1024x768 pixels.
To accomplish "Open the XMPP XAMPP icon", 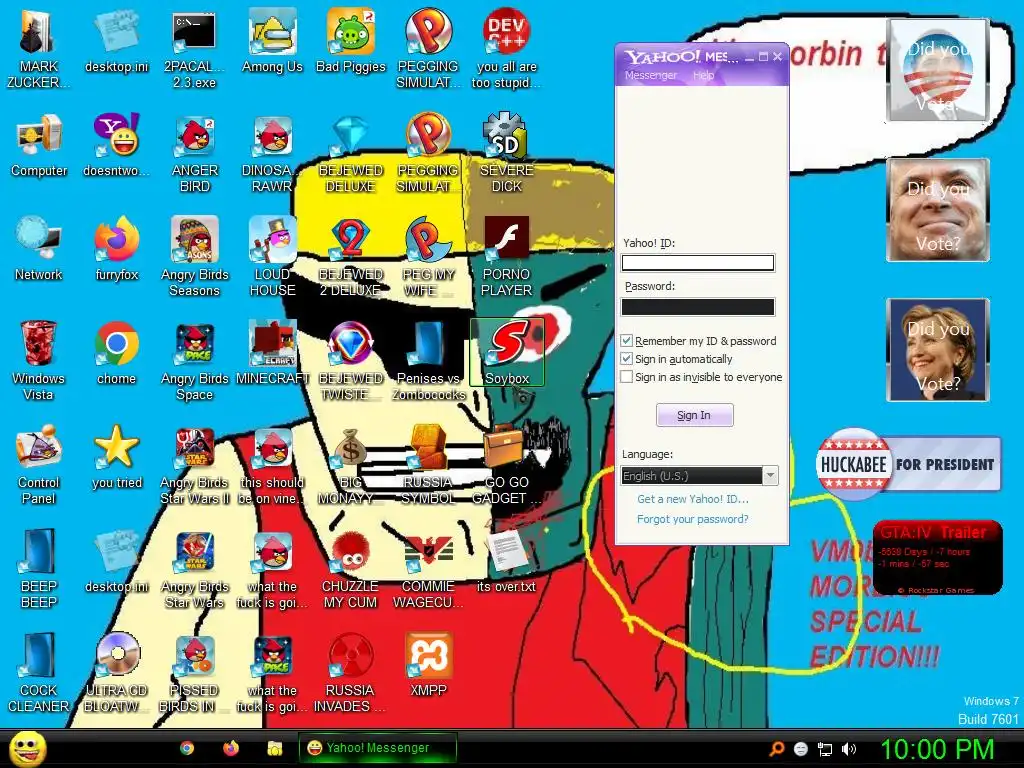I will [428, 665].
